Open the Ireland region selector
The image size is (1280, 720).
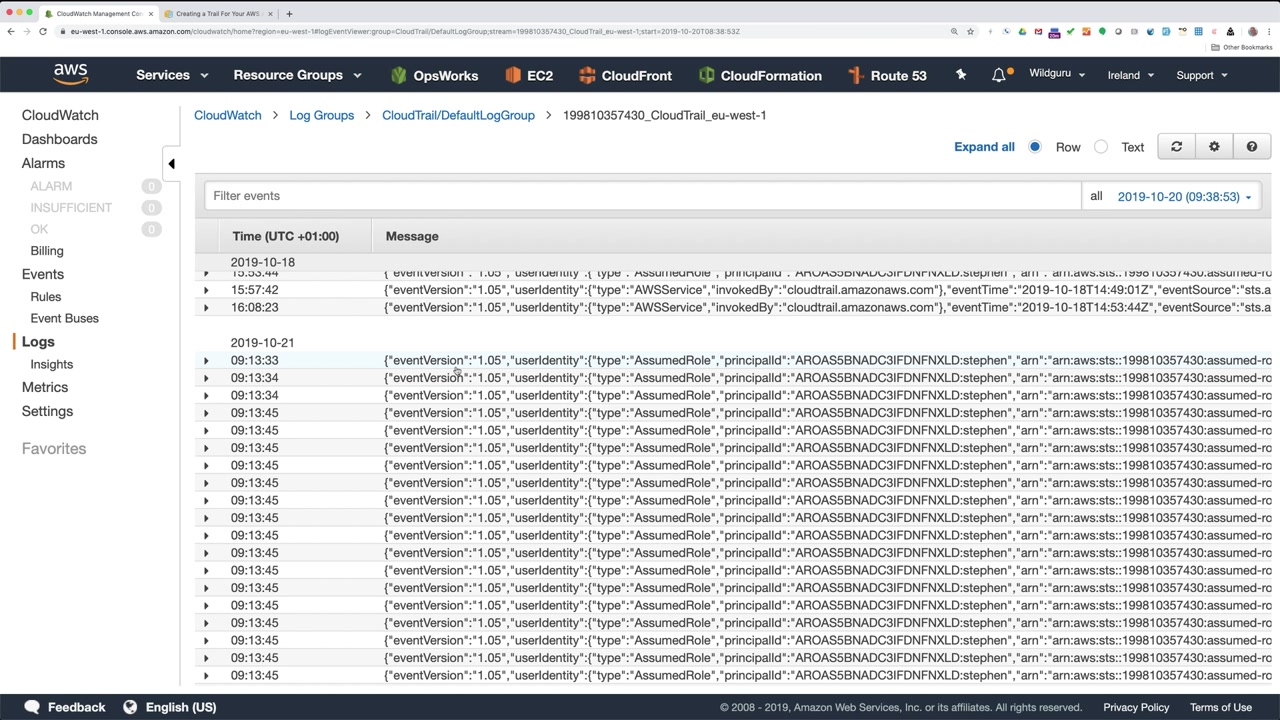(x=1131, y=75)
